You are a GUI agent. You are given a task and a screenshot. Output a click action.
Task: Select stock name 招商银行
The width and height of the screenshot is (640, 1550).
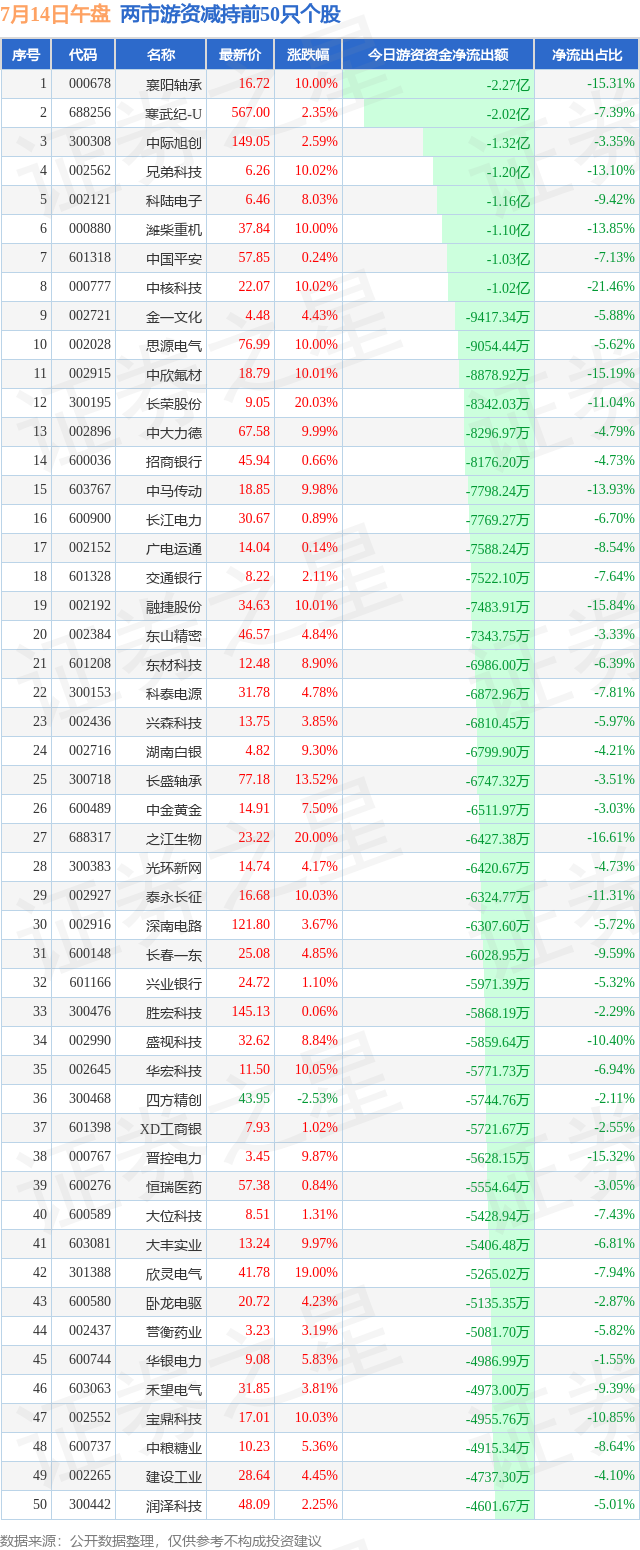tap(174, 461)
